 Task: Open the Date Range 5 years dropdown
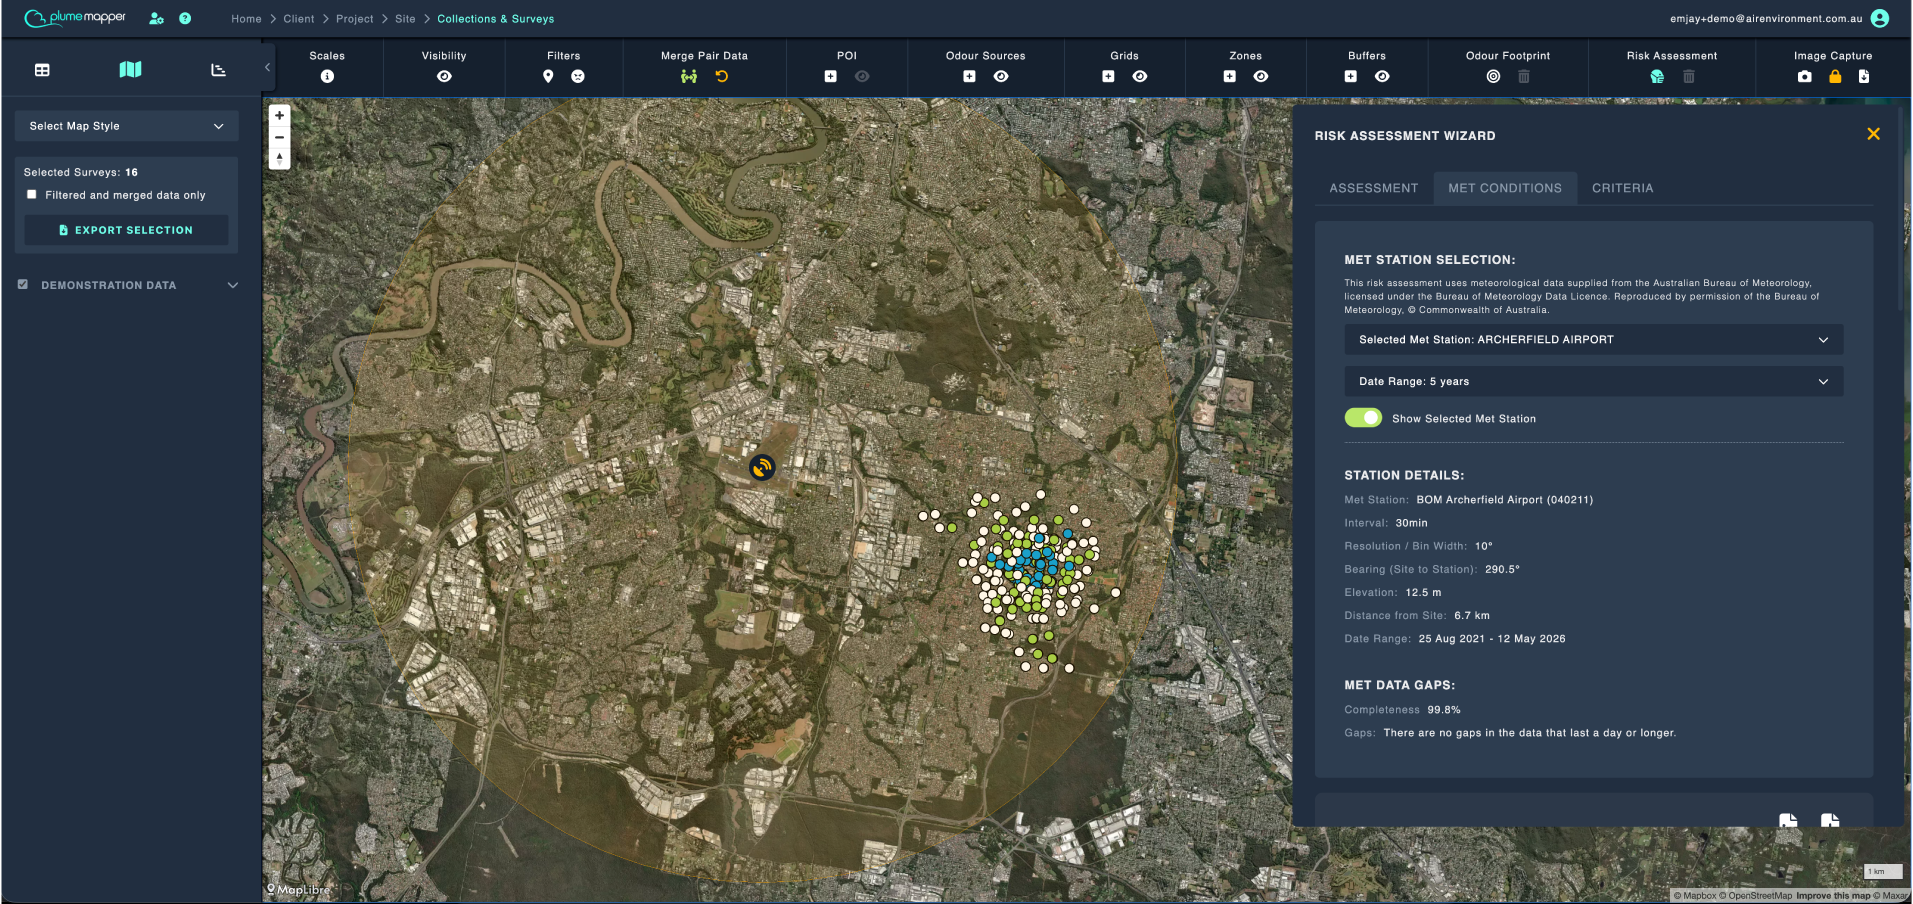[x=1594, y=382]
